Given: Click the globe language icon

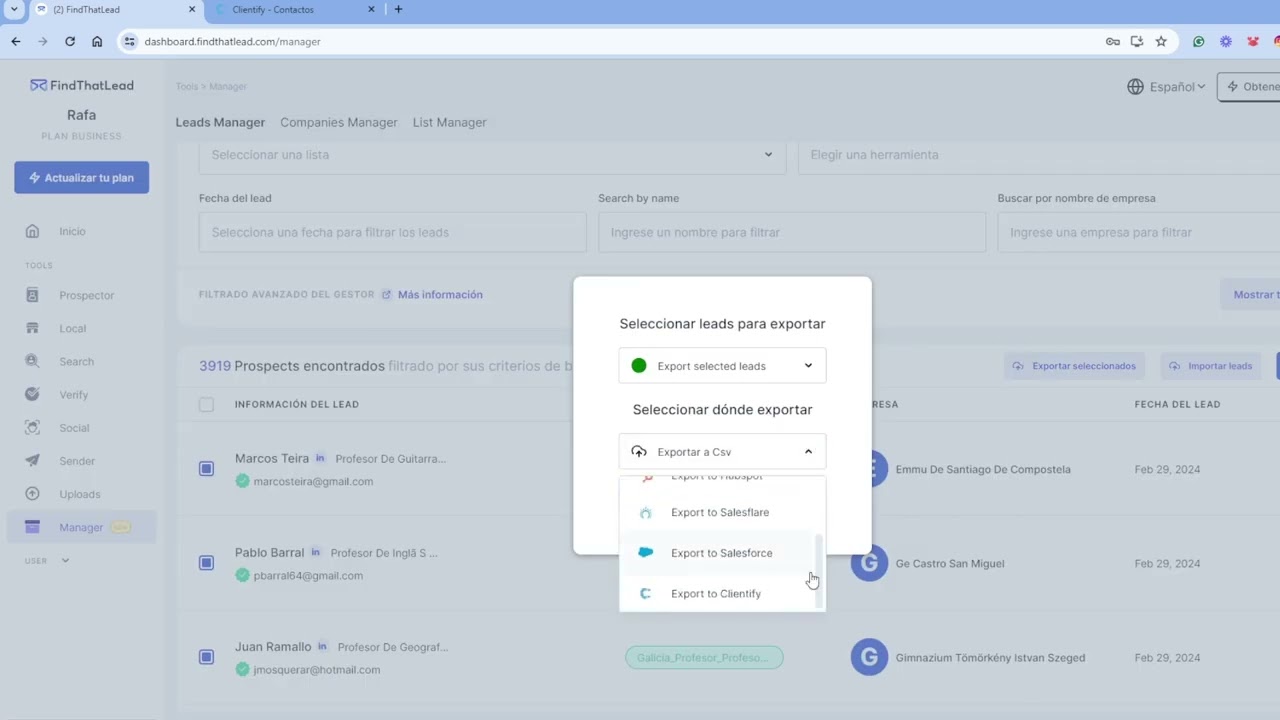Looking at the screenshot, I should (1135, 87).
